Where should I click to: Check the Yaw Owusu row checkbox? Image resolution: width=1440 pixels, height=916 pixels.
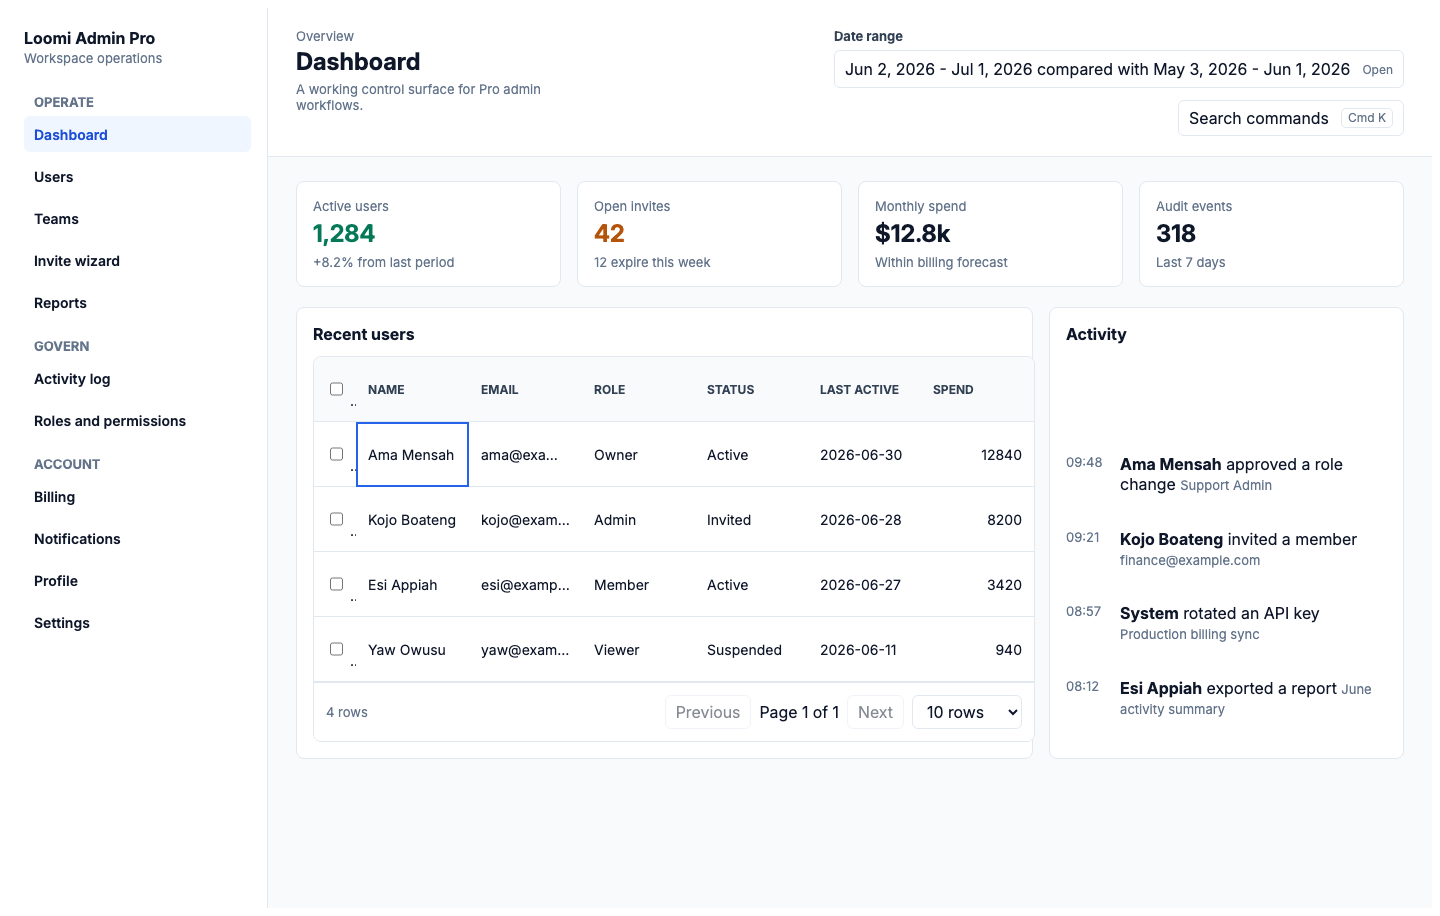(336, 649)
